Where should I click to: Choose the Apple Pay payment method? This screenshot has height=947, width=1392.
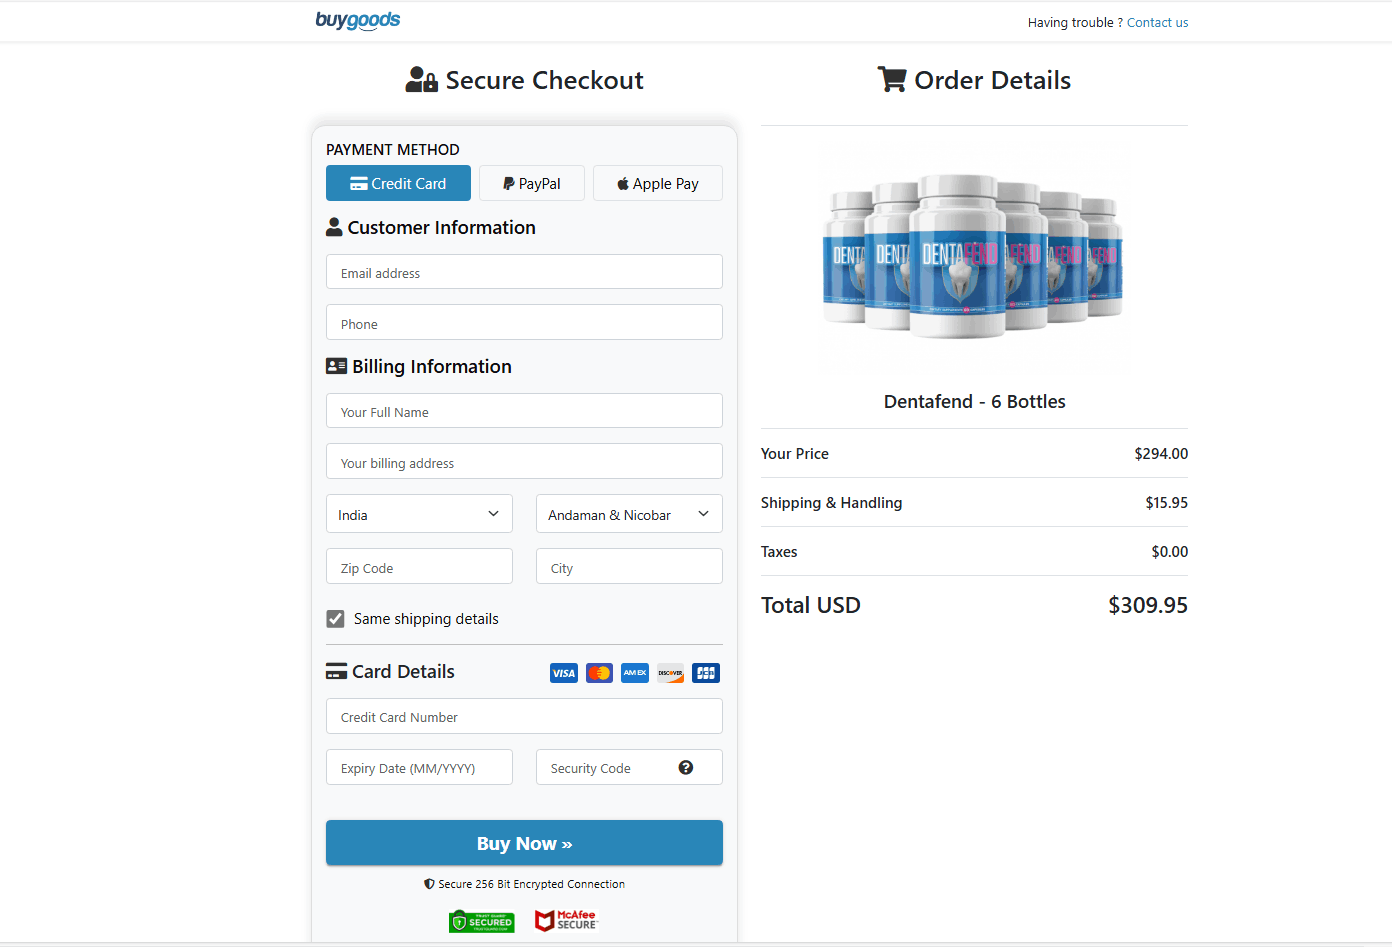(x=657, y=183)
